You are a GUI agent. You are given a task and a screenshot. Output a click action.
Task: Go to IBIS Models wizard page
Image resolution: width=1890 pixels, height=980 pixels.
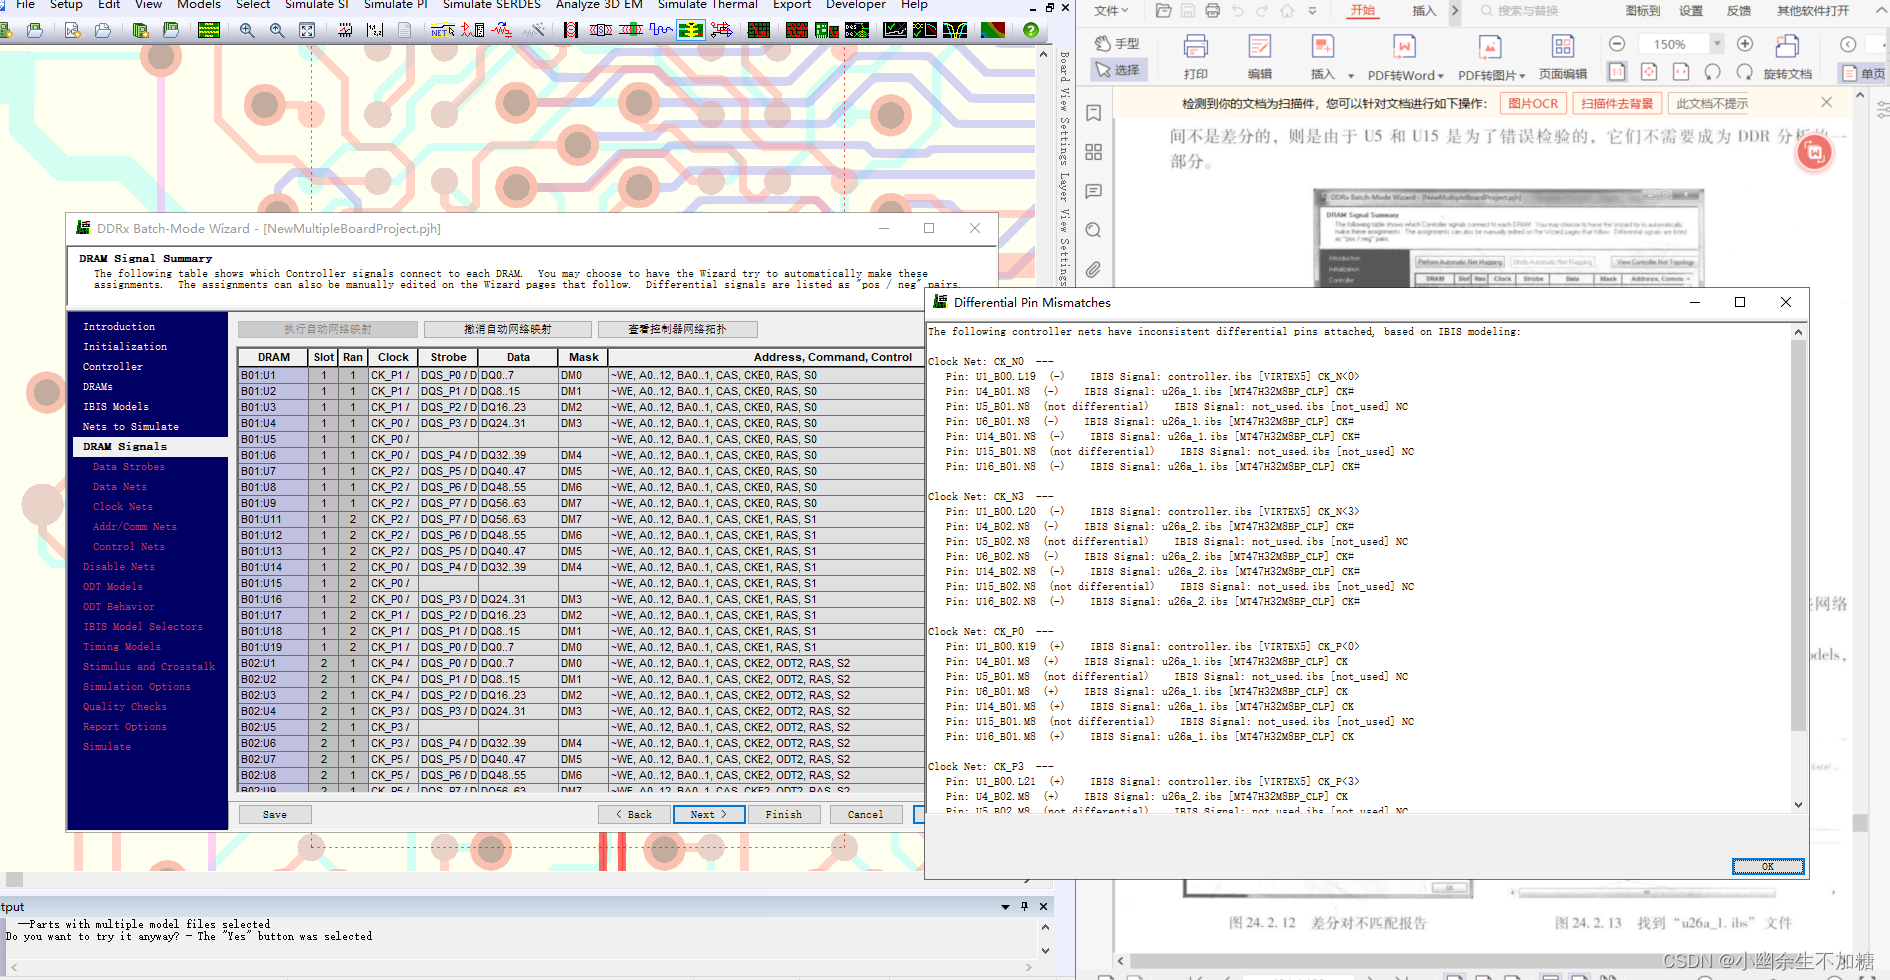click(115, 407)
